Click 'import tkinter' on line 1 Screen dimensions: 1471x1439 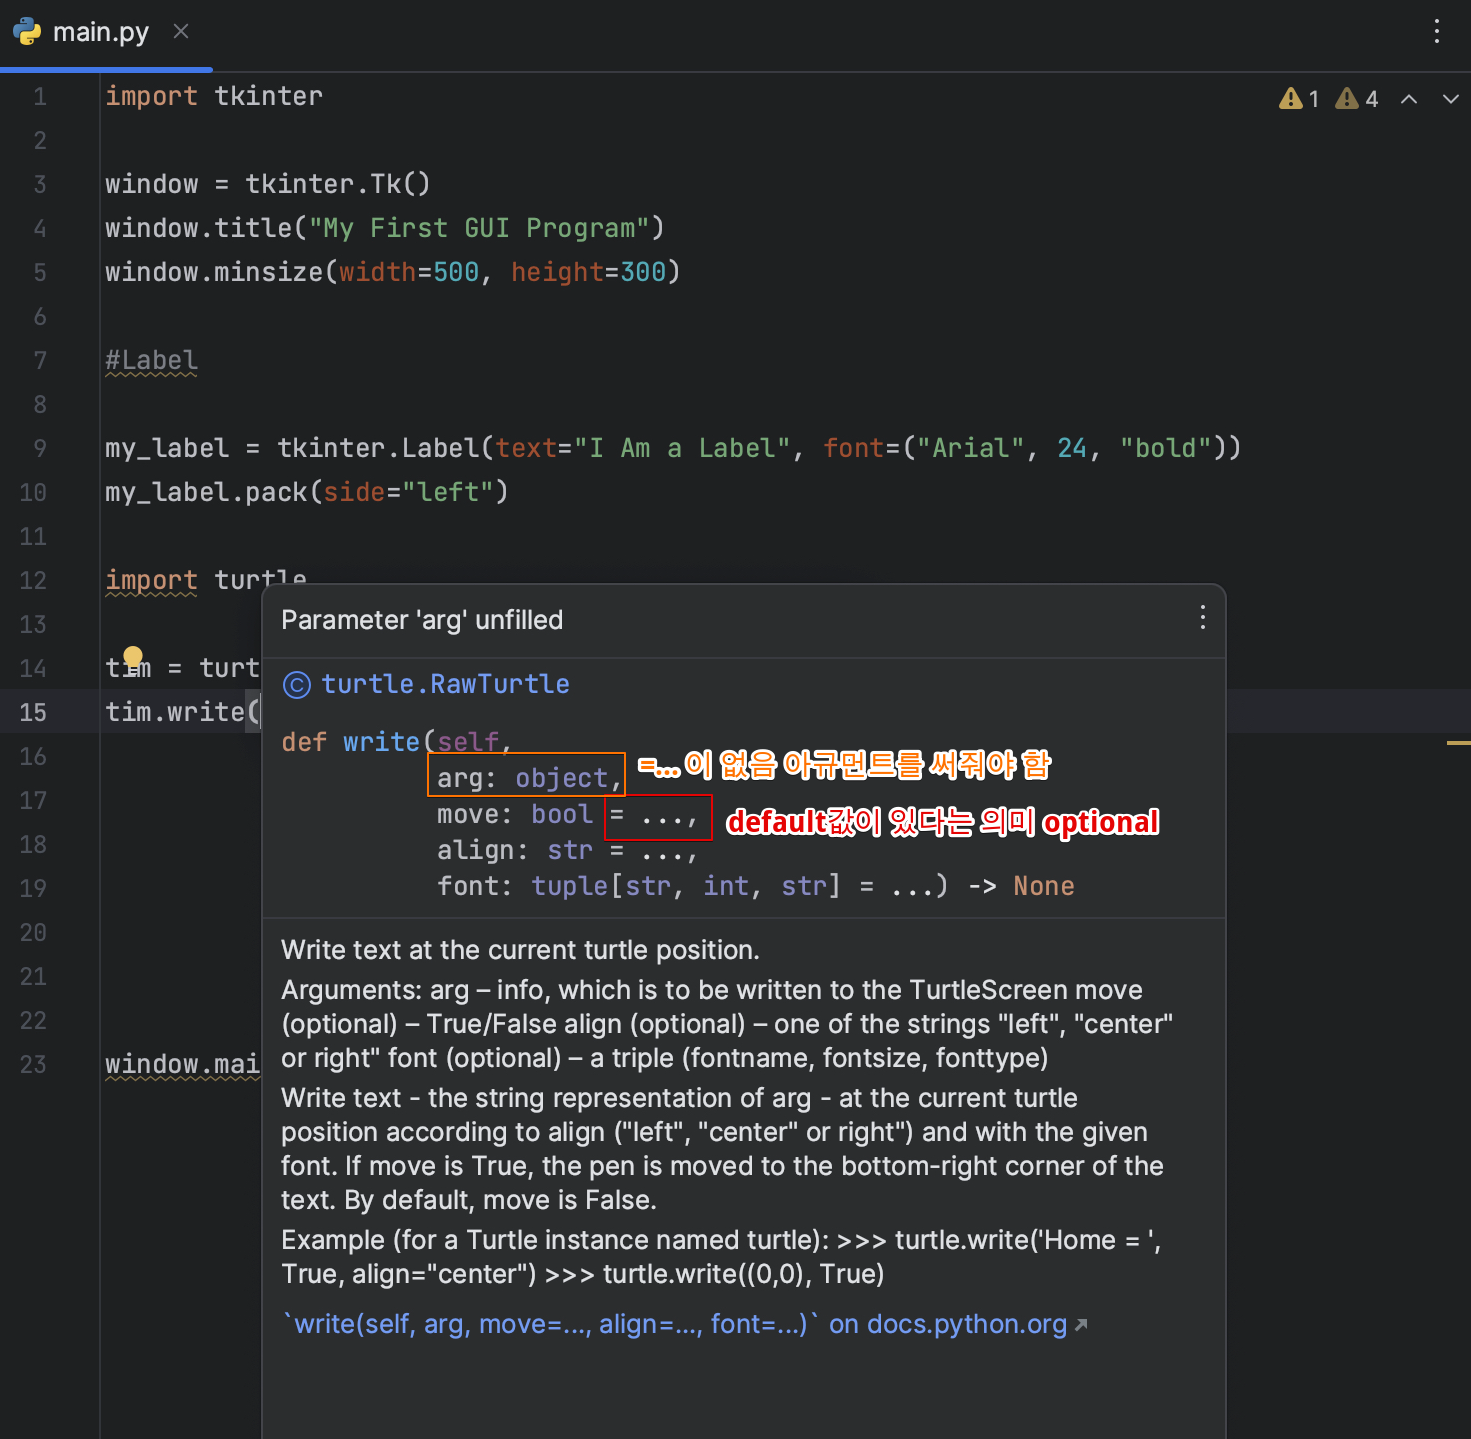point(214,96)
